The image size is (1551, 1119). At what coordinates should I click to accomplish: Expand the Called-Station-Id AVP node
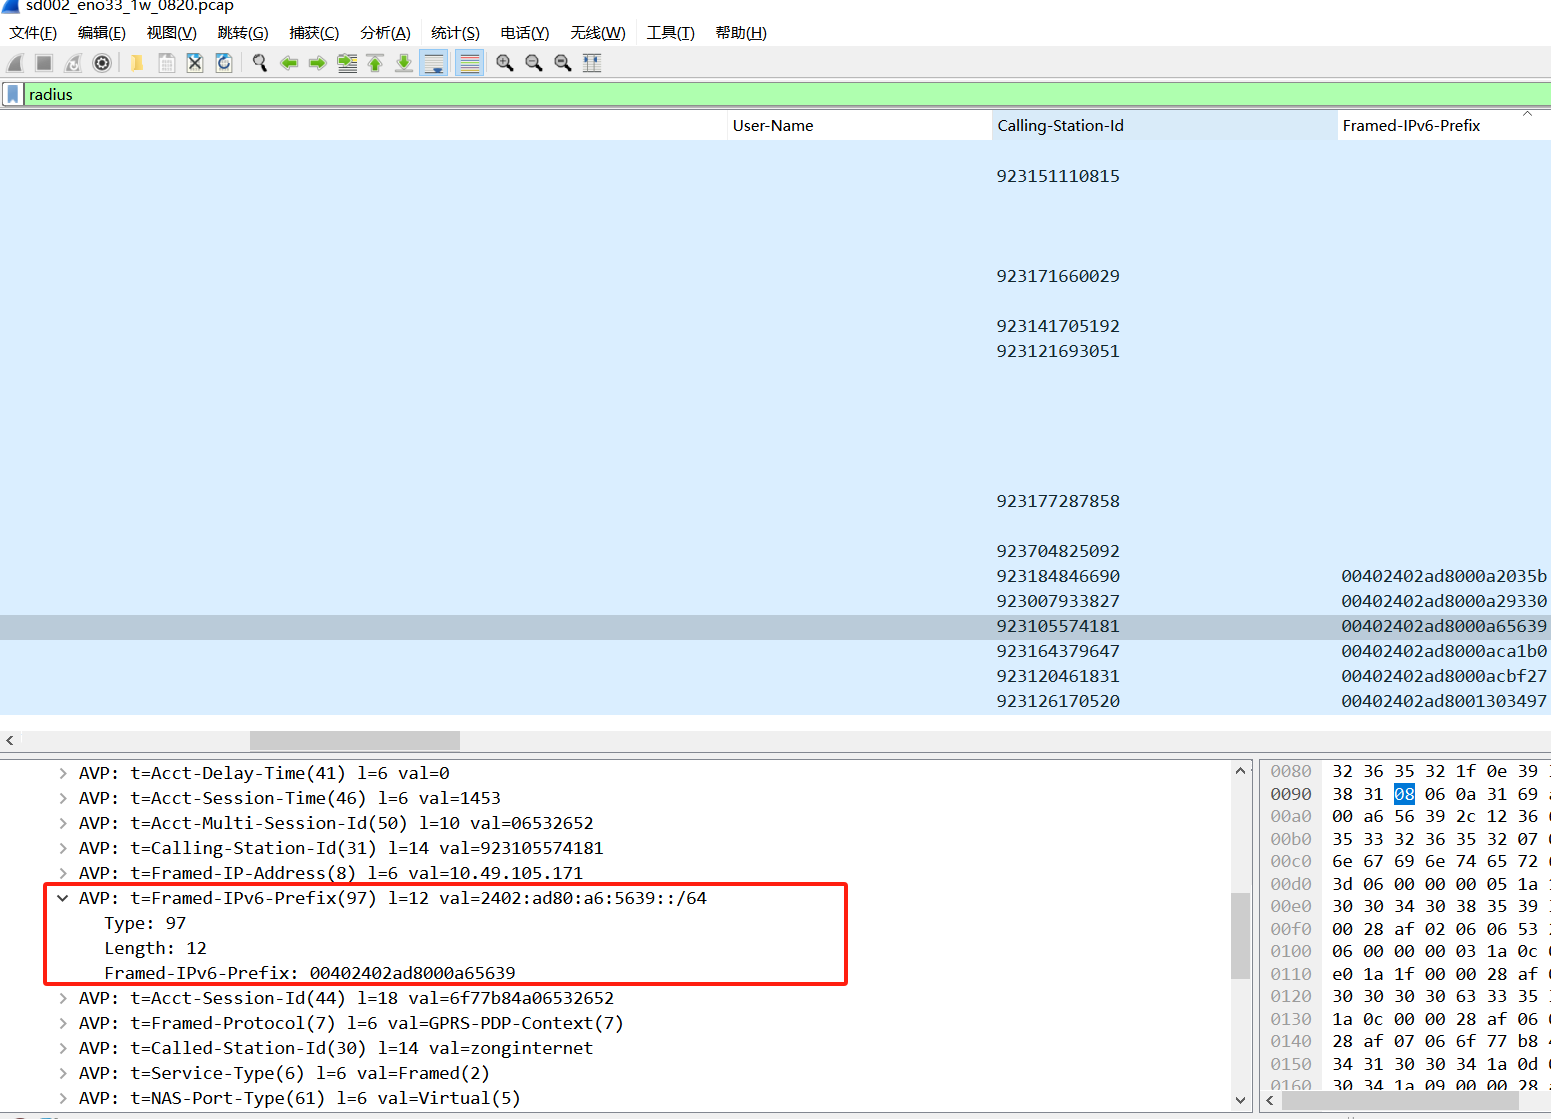pyautogui.click(x=63, y=1048)
